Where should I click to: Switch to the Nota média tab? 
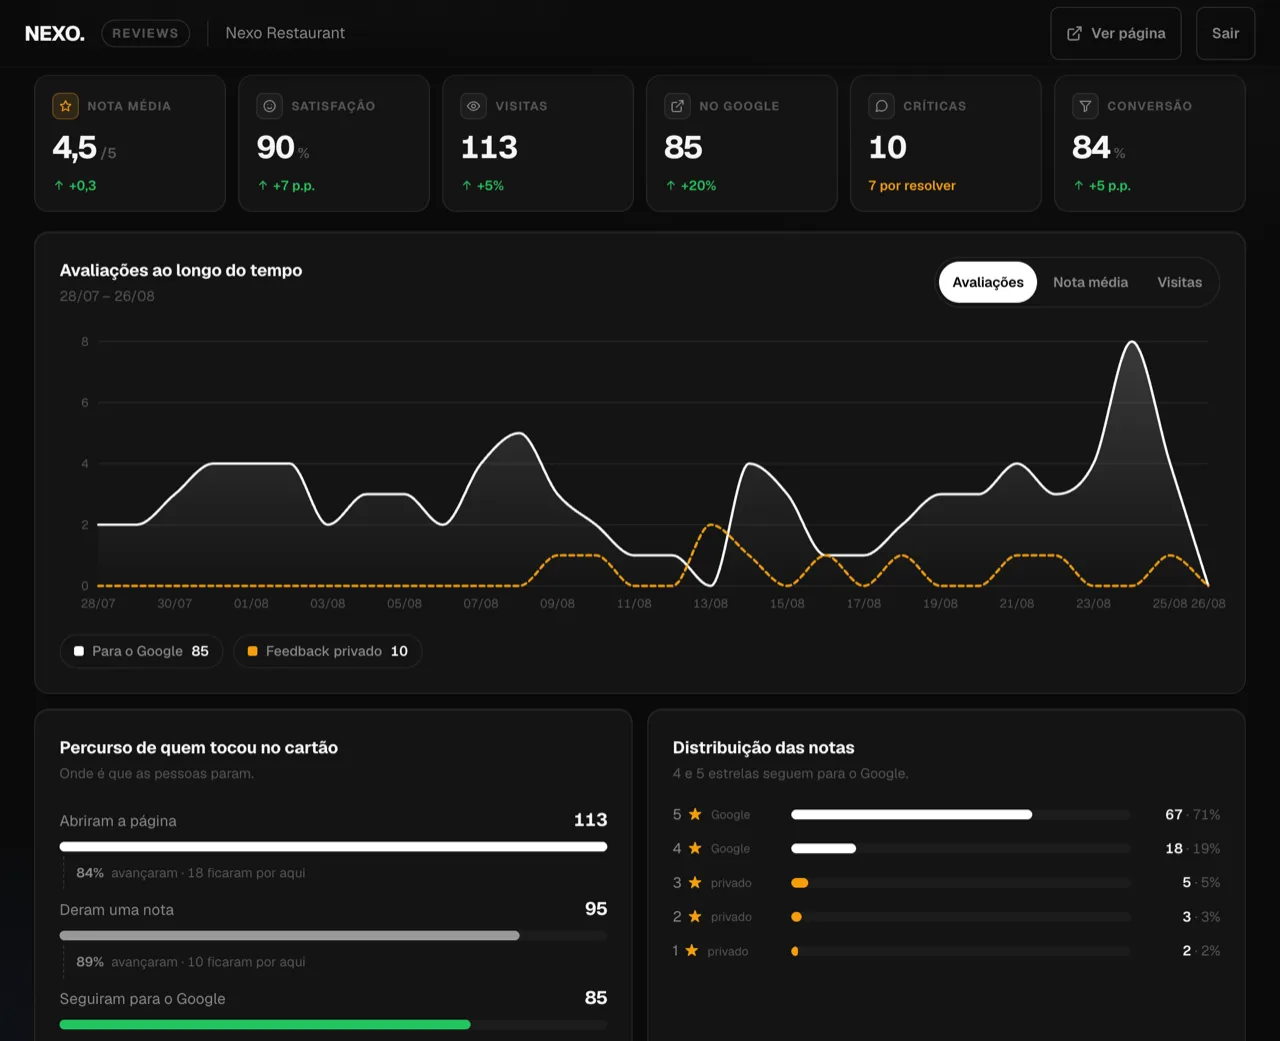click(1090, 282)
